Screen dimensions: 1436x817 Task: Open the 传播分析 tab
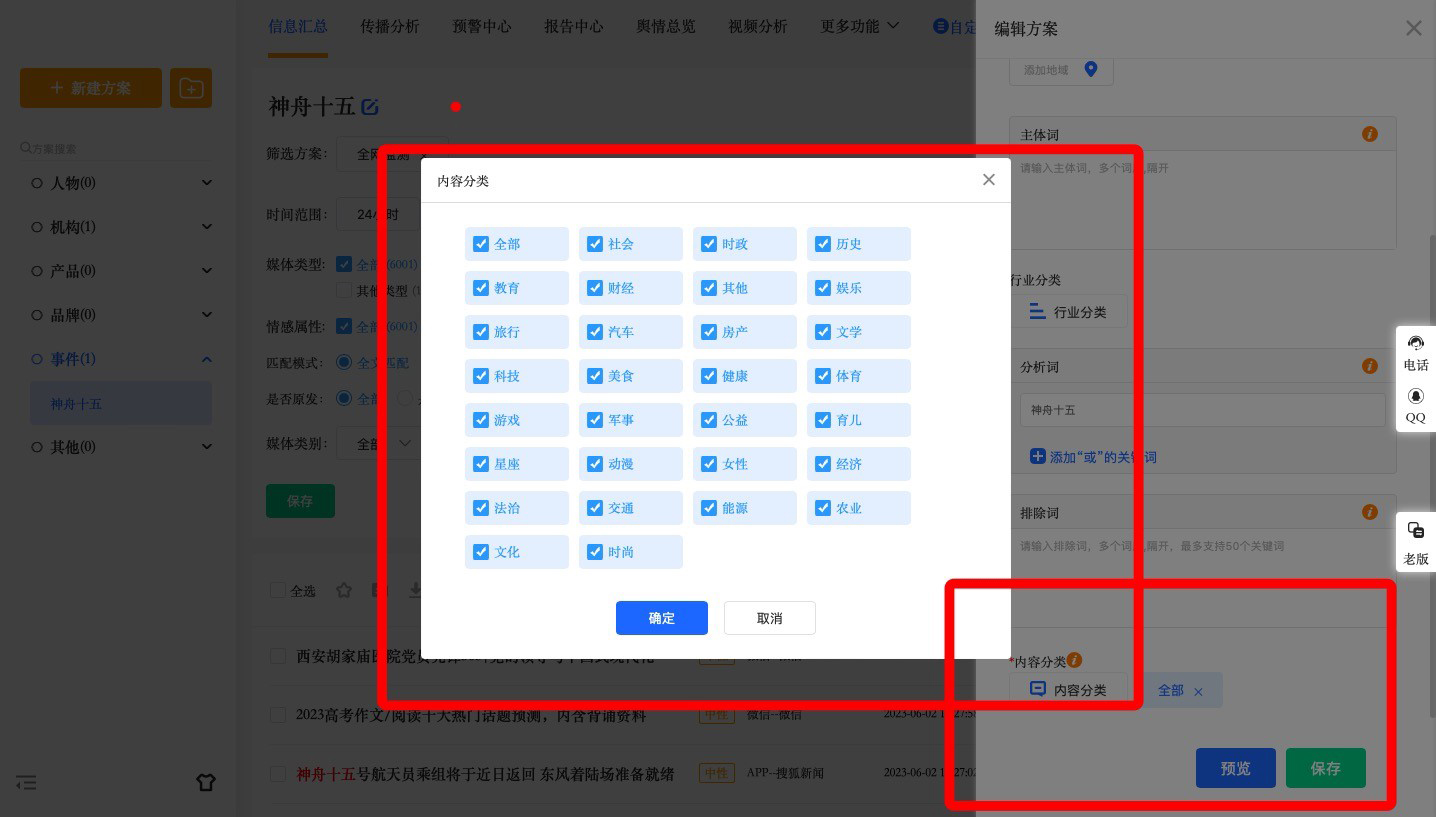tap(390, 26)
